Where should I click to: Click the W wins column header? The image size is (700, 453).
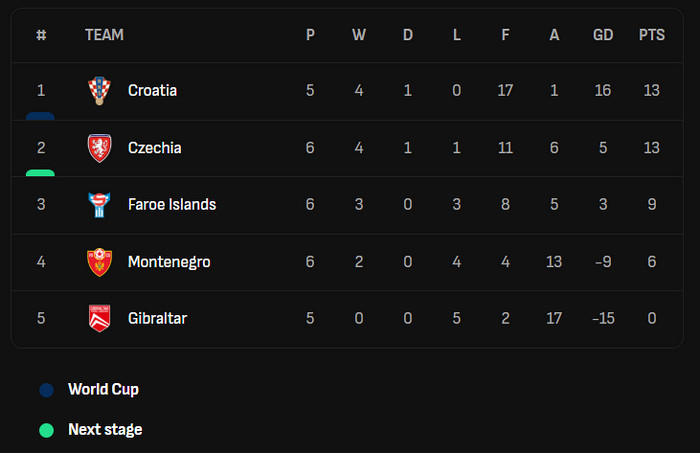tap(359, 35)
